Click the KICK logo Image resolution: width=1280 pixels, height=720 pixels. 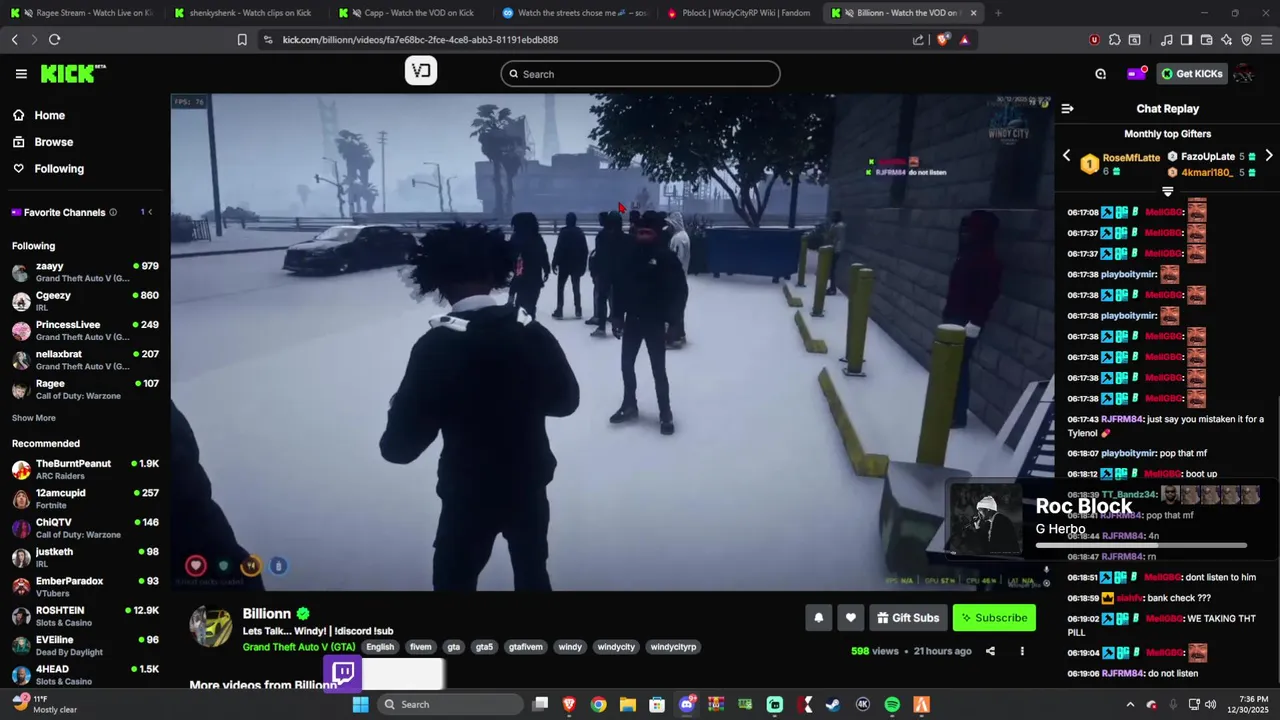click(73, 74)
